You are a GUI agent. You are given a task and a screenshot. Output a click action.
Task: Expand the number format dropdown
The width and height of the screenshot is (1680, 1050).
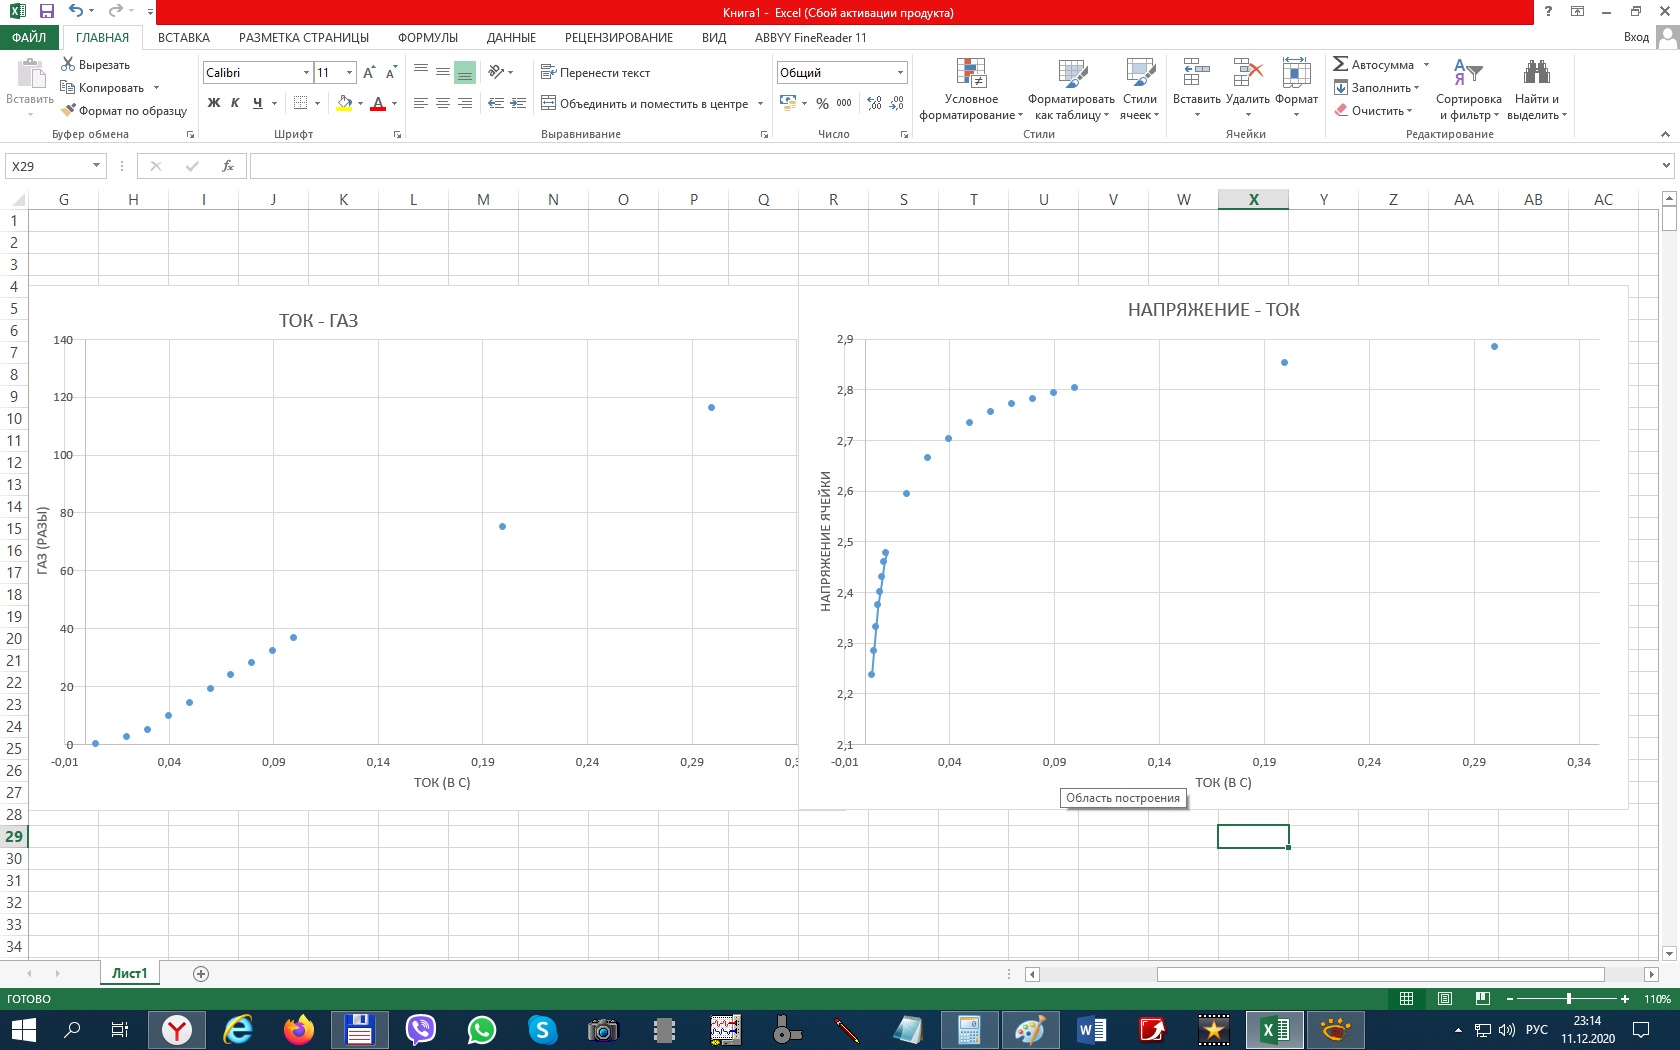[900, 73]
